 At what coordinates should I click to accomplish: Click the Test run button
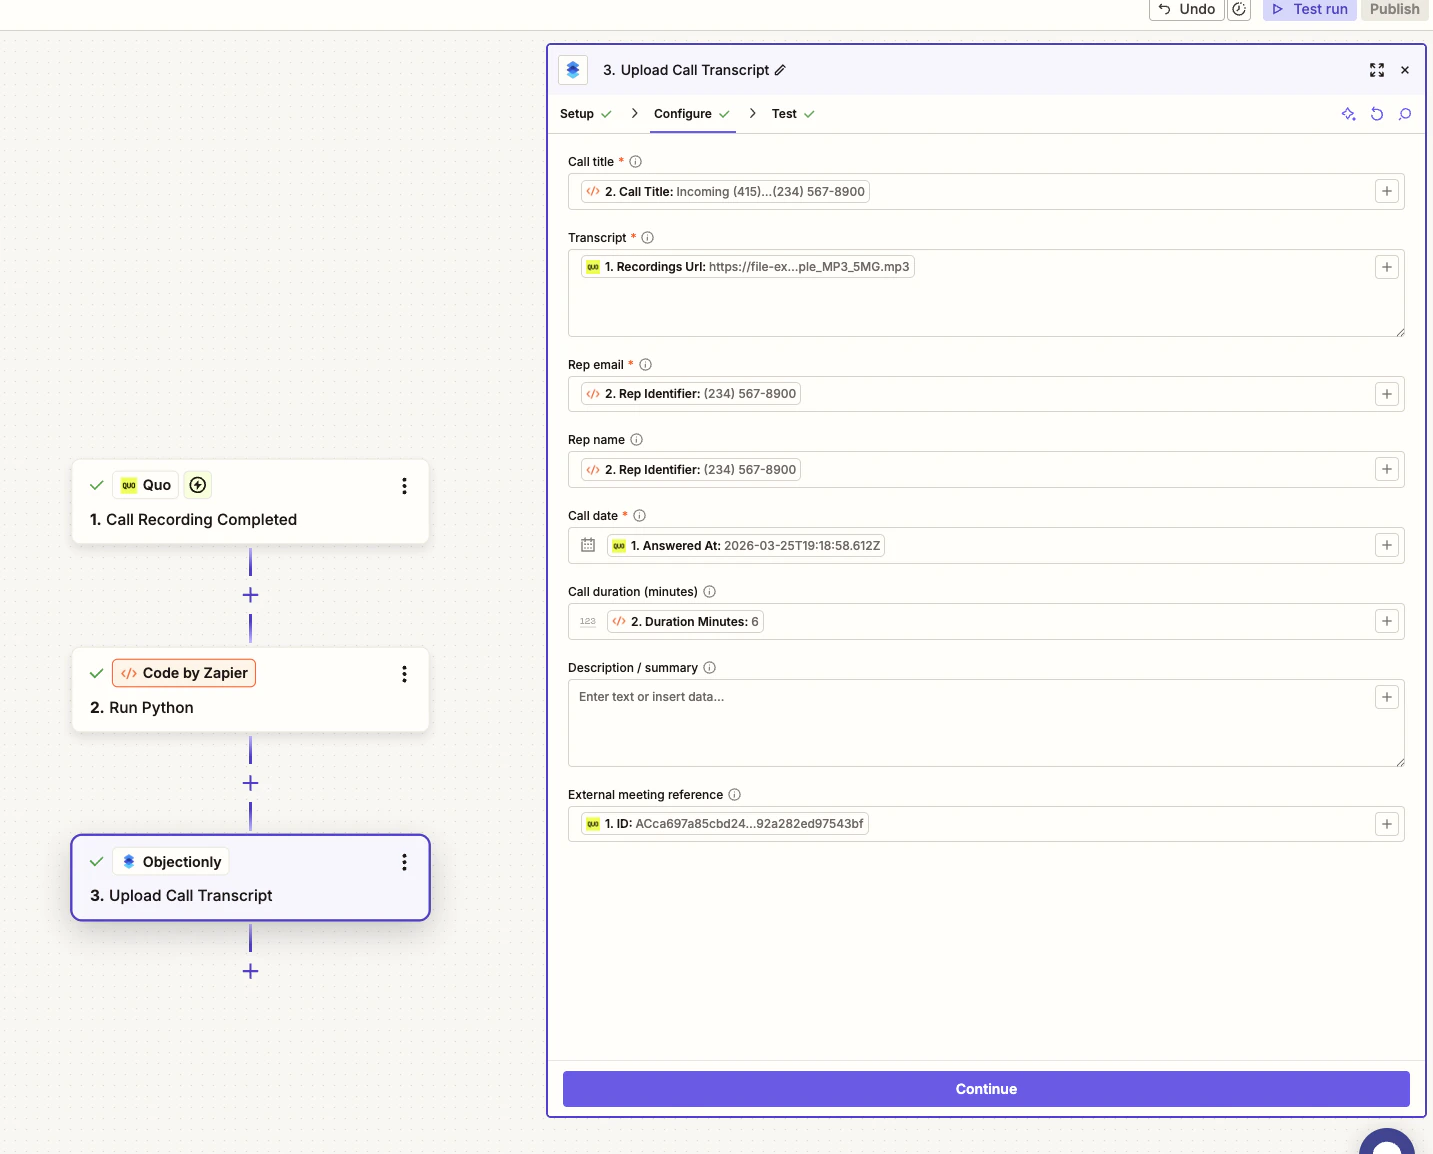click(x=1309, y=9)
